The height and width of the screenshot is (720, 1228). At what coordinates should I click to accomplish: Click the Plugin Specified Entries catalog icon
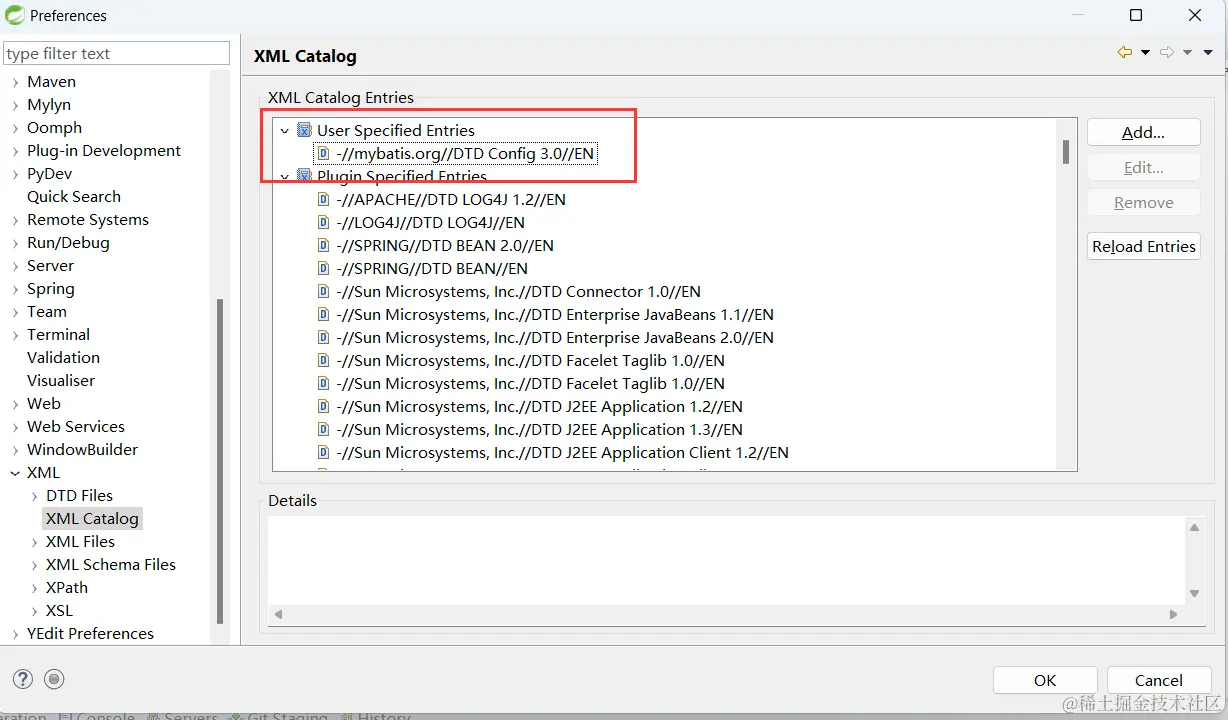[x=304, y=176]
